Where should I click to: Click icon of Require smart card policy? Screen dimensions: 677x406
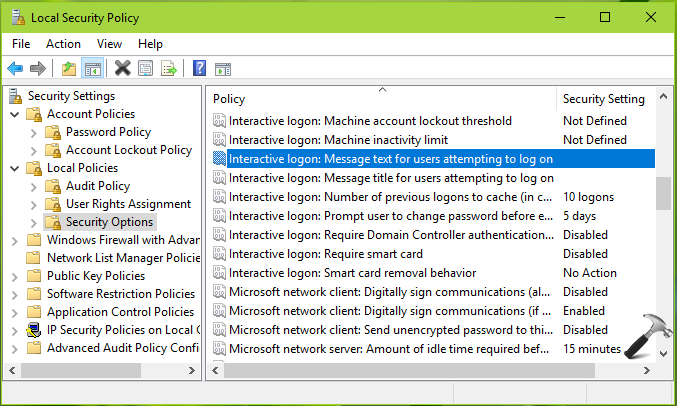click(x=219, y=254)
